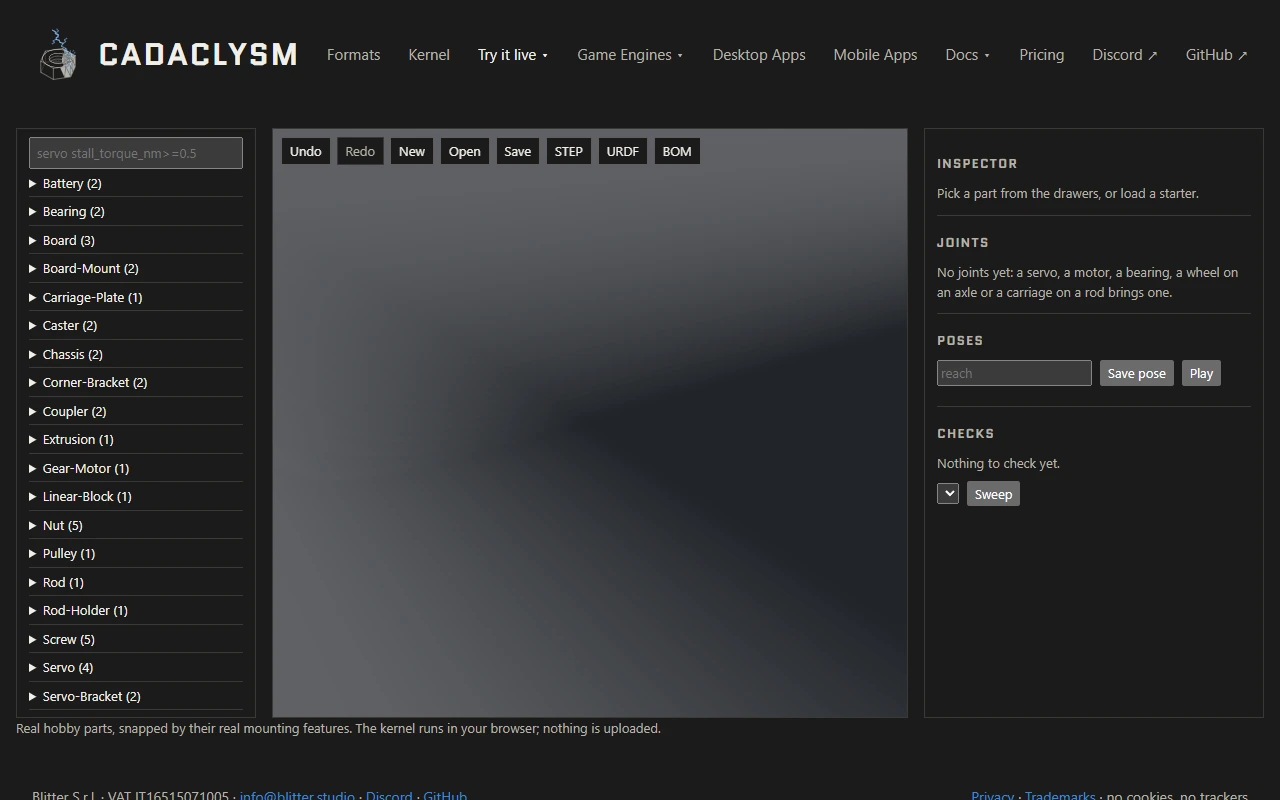Open the Servo-Bracket drawer
1280x800 pixels.
pyautogui.click(x=136, y=697)
